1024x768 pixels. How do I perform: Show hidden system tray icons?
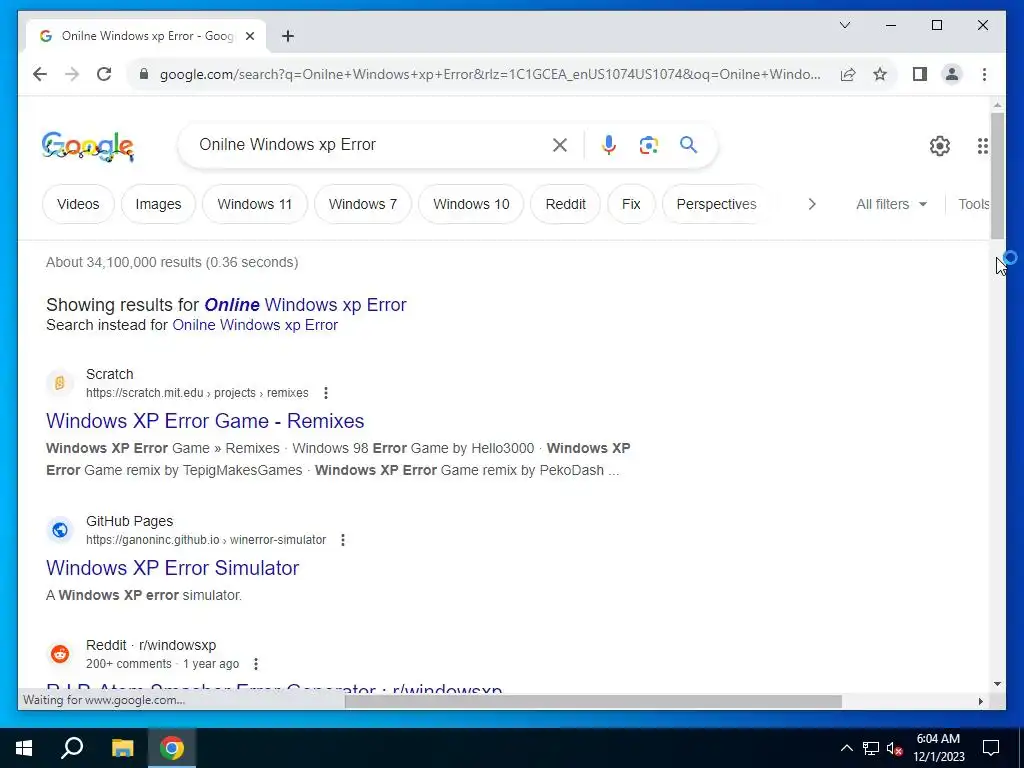[846, 748]
